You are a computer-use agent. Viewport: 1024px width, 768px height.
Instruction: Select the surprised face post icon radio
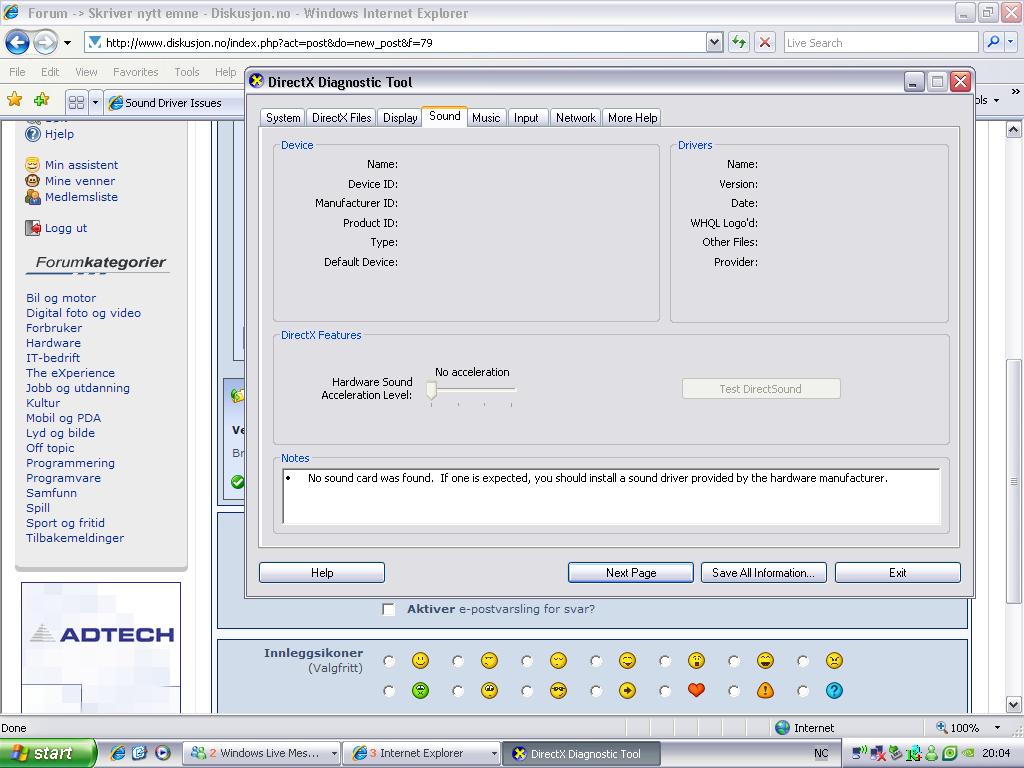[x=665, y=661]
